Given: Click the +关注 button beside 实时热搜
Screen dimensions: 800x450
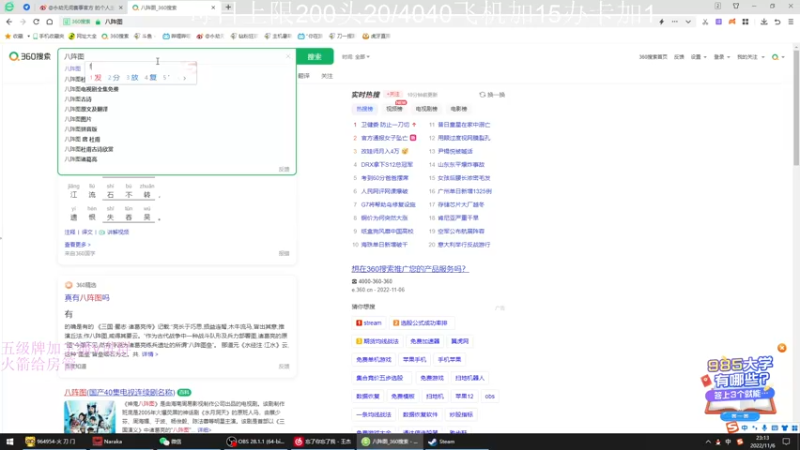Looking at the screenshot, I should [393, 94].
